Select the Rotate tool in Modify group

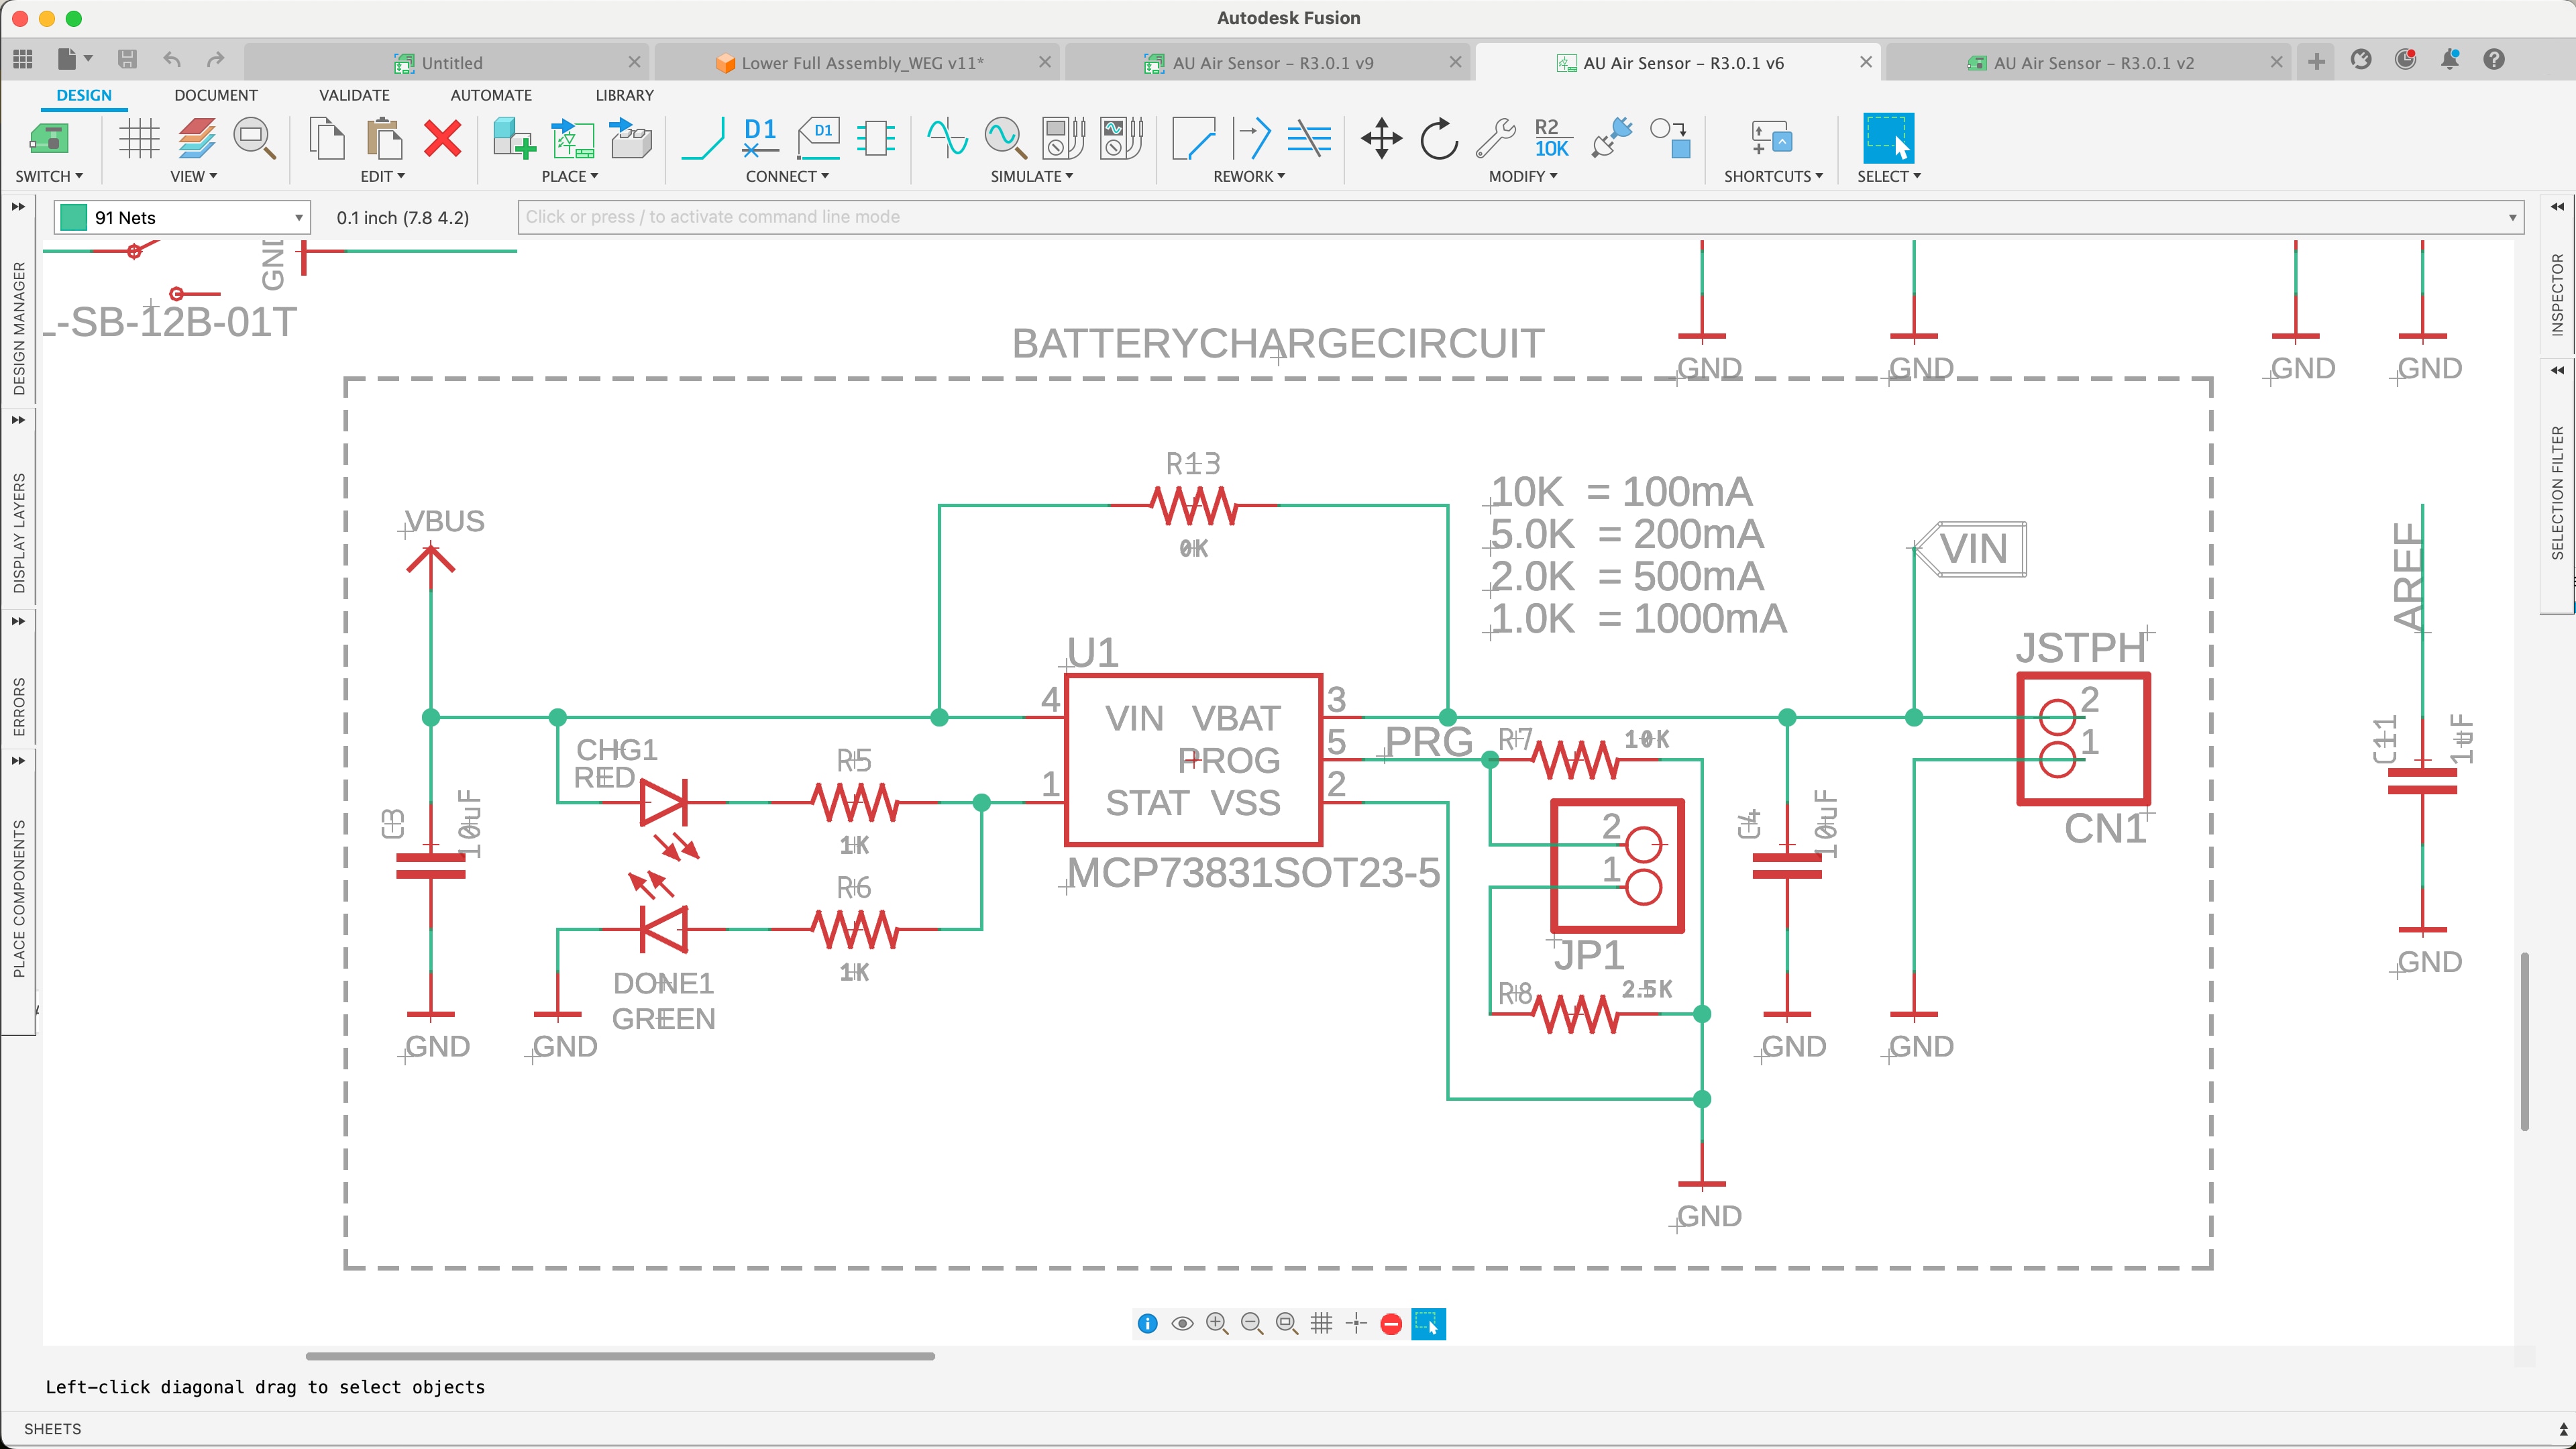pyautogui.click(x=1438, y=140)
